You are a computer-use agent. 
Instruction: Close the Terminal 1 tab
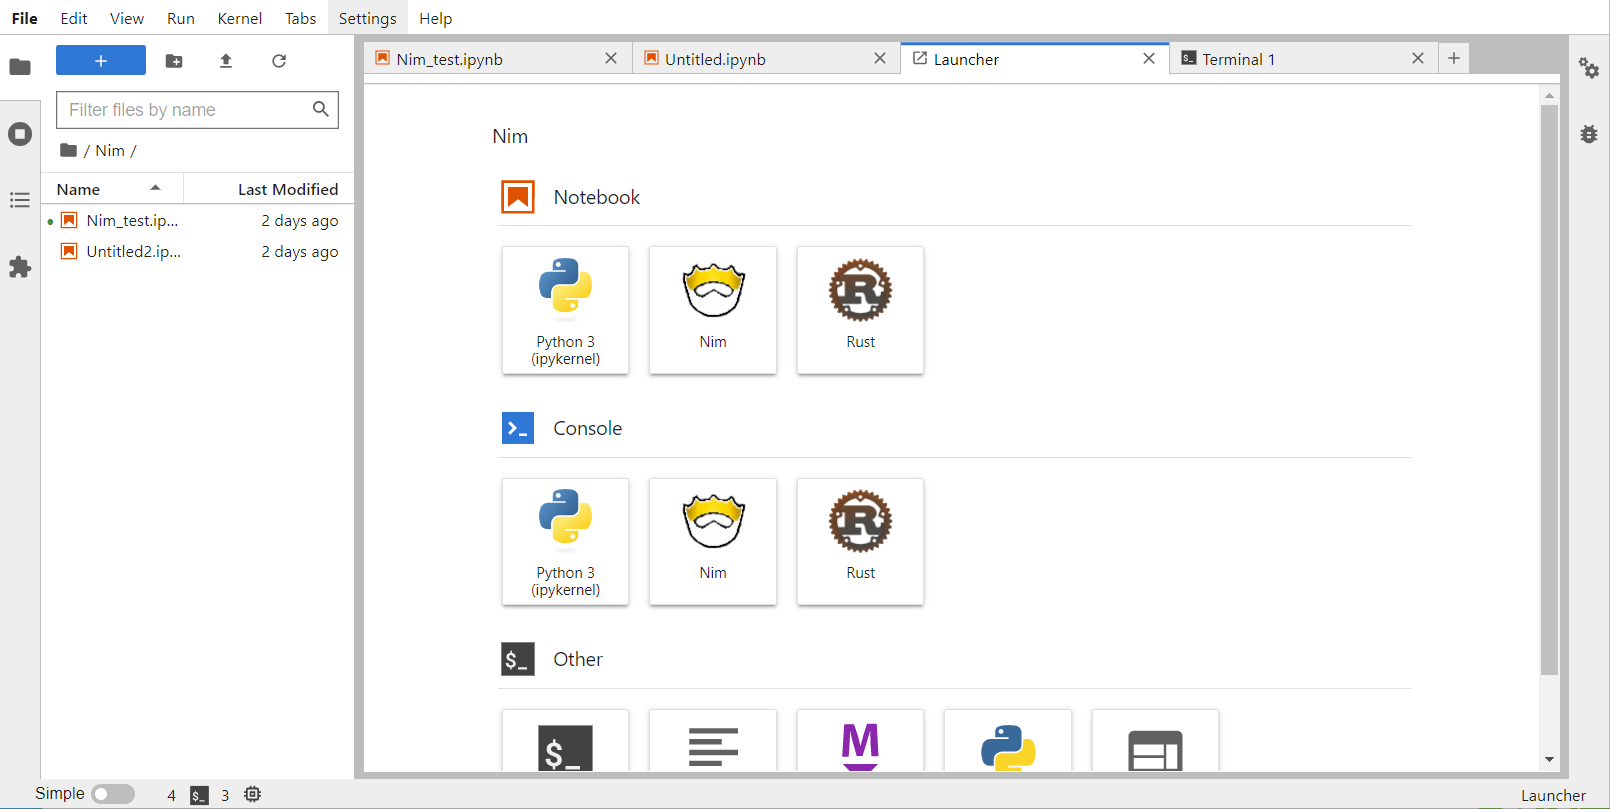point(1418,59)
